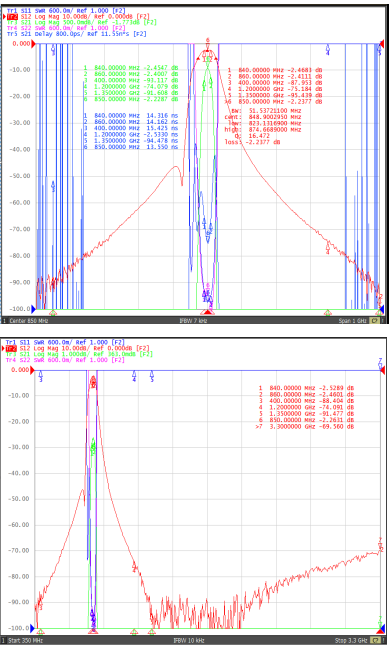Click the Start 350 MHz field in lower status bar
This screenshot has width=392, height=648.
(26, 641)
